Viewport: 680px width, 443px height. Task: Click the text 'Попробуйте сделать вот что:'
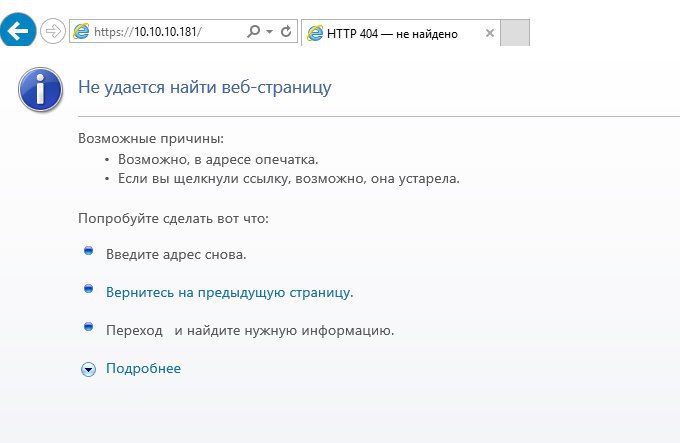(x=173, y=218)
